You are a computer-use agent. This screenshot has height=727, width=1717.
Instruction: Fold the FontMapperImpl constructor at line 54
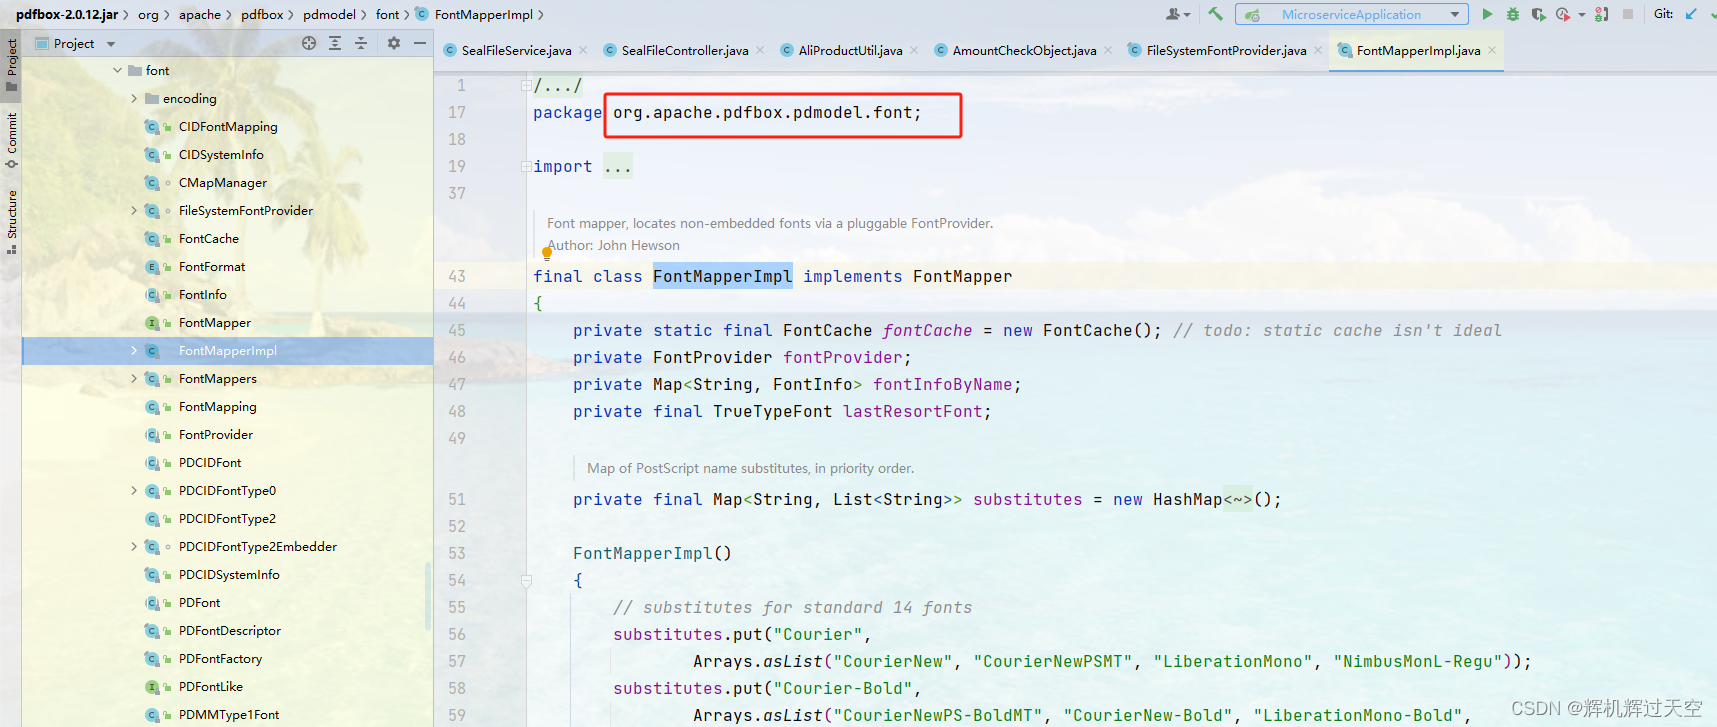coord(526,580)
